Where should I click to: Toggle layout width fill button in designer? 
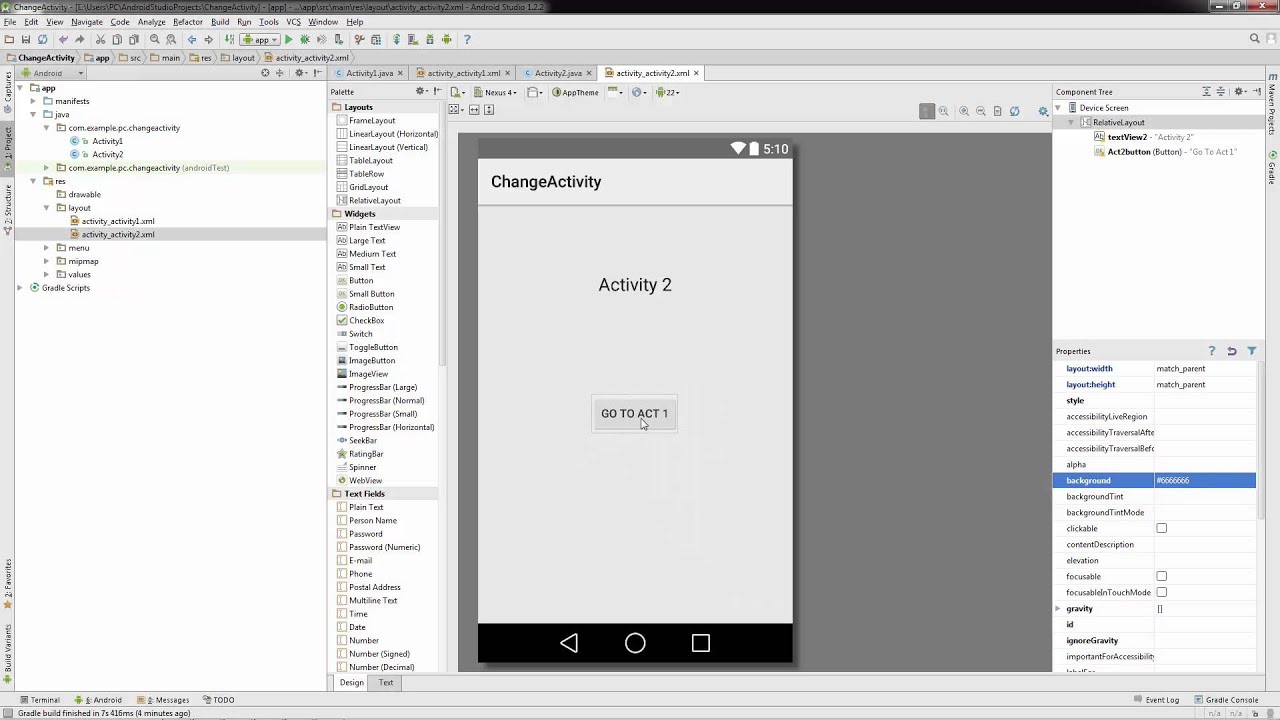coord(474,110)
